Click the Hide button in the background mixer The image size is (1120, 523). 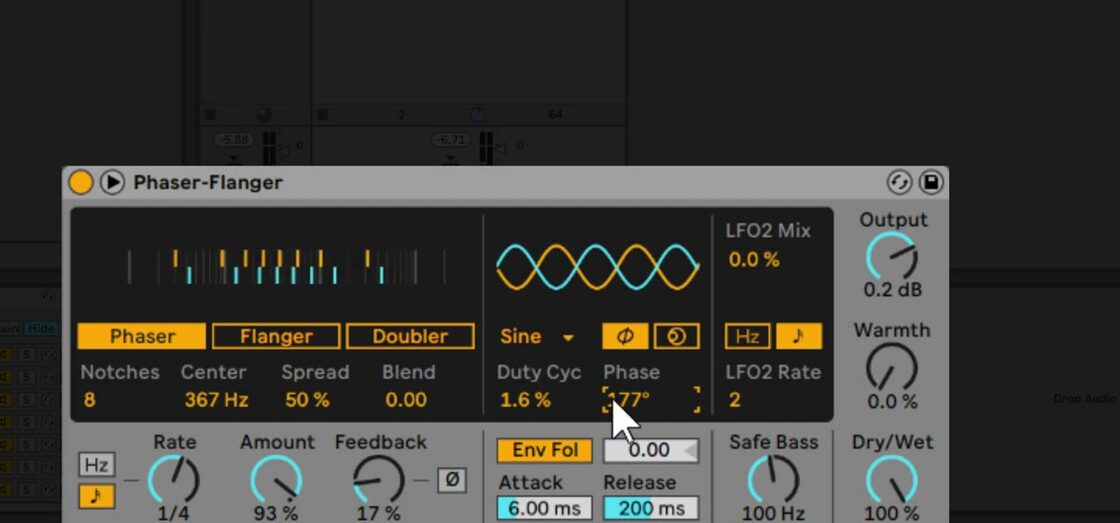coord(41,329)
